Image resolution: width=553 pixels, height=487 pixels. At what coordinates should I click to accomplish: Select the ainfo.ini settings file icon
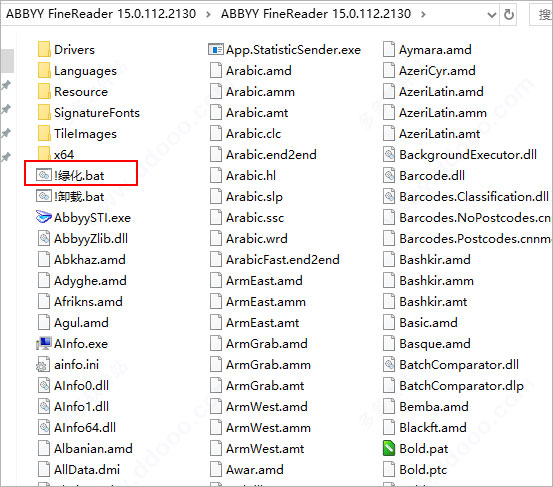tap(43, 365)
